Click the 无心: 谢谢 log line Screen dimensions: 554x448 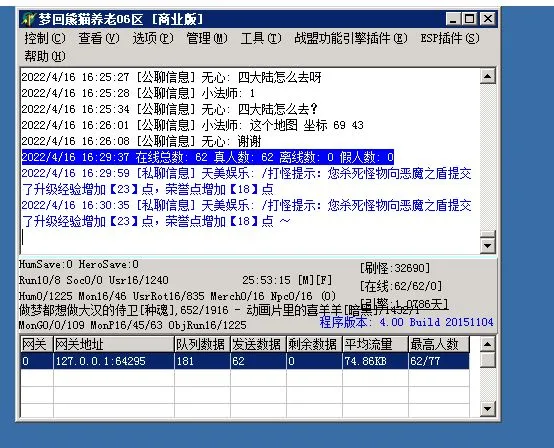(x=141, y=141)
